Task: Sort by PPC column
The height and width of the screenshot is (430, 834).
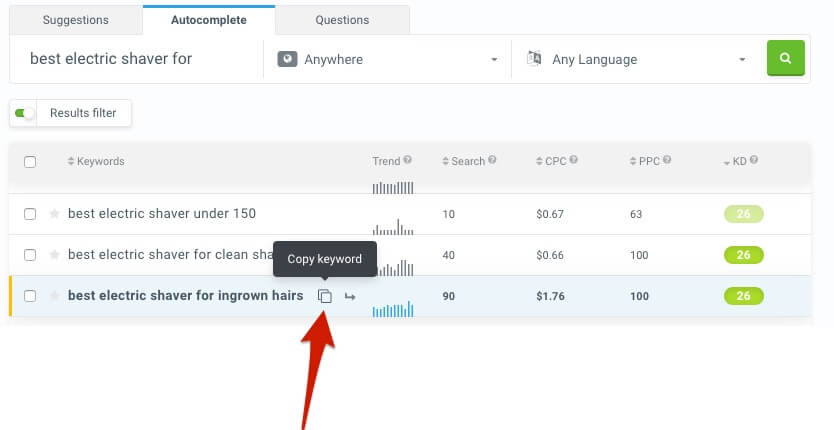Action: tap(645, 161)
